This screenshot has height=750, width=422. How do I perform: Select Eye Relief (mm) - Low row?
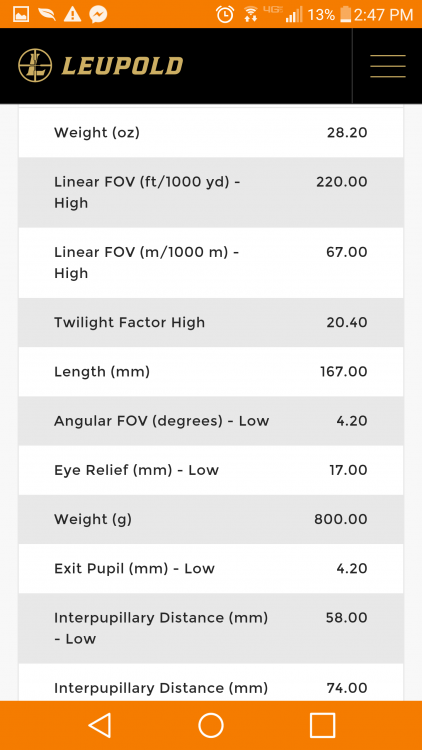click(x=211, y=470)
